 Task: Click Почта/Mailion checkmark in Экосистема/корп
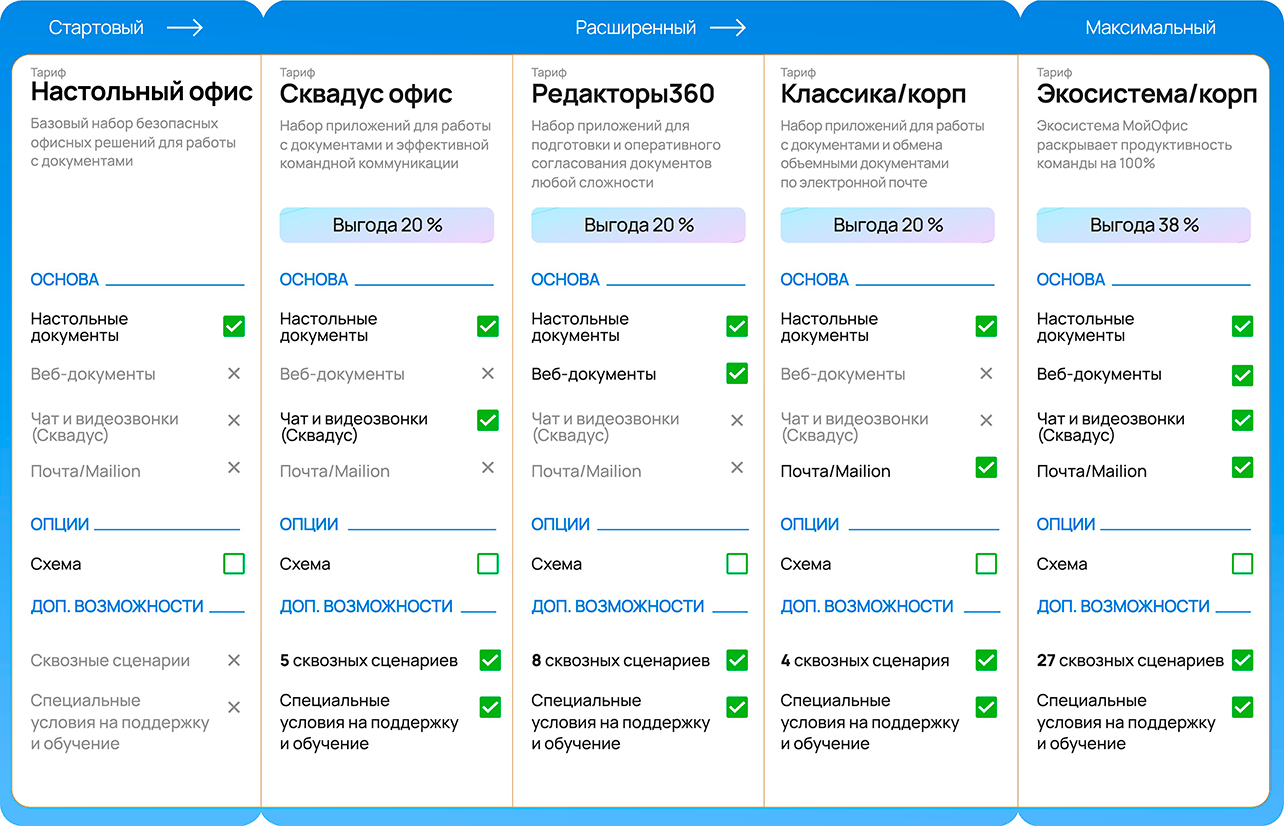point(1242,467)
